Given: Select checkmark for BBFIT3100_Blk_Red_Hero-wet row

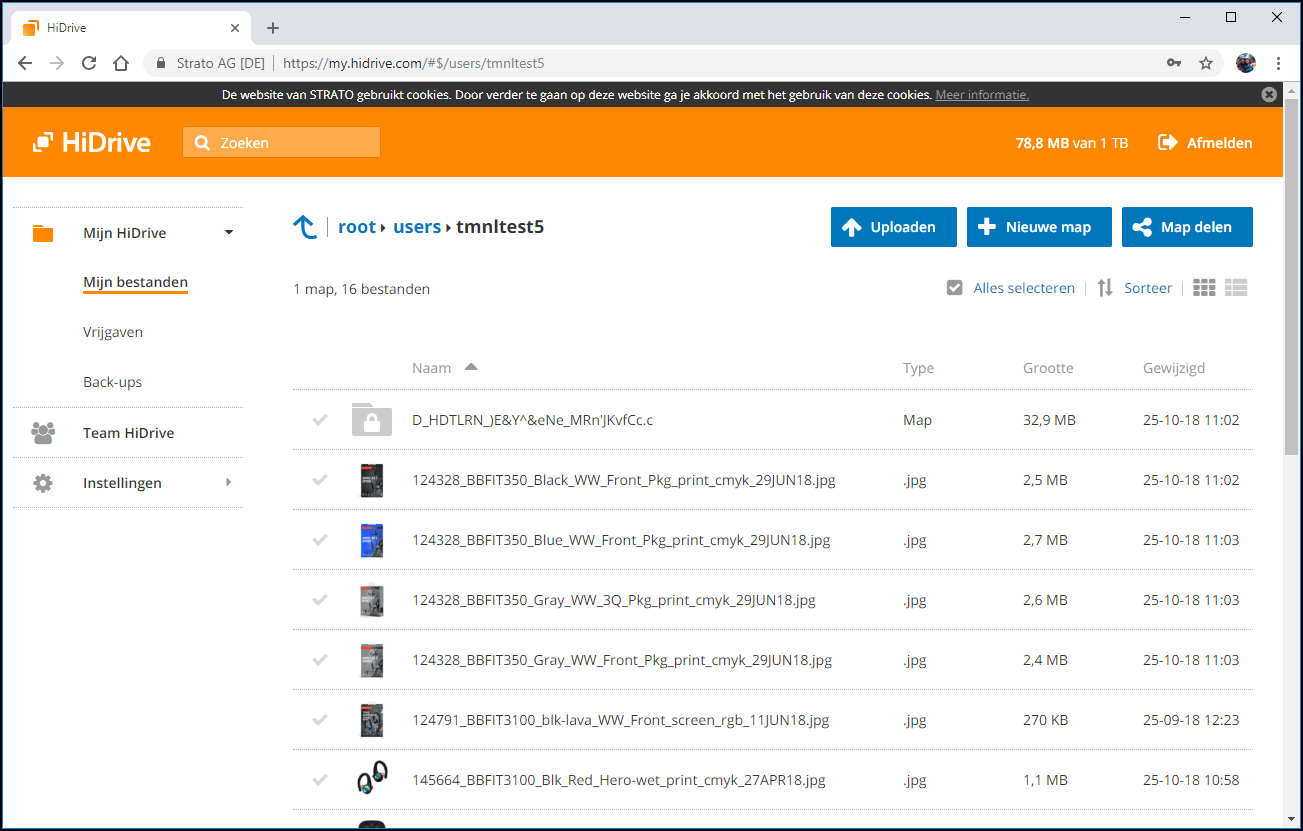Looking at the screenshot, I should [320, 780].
